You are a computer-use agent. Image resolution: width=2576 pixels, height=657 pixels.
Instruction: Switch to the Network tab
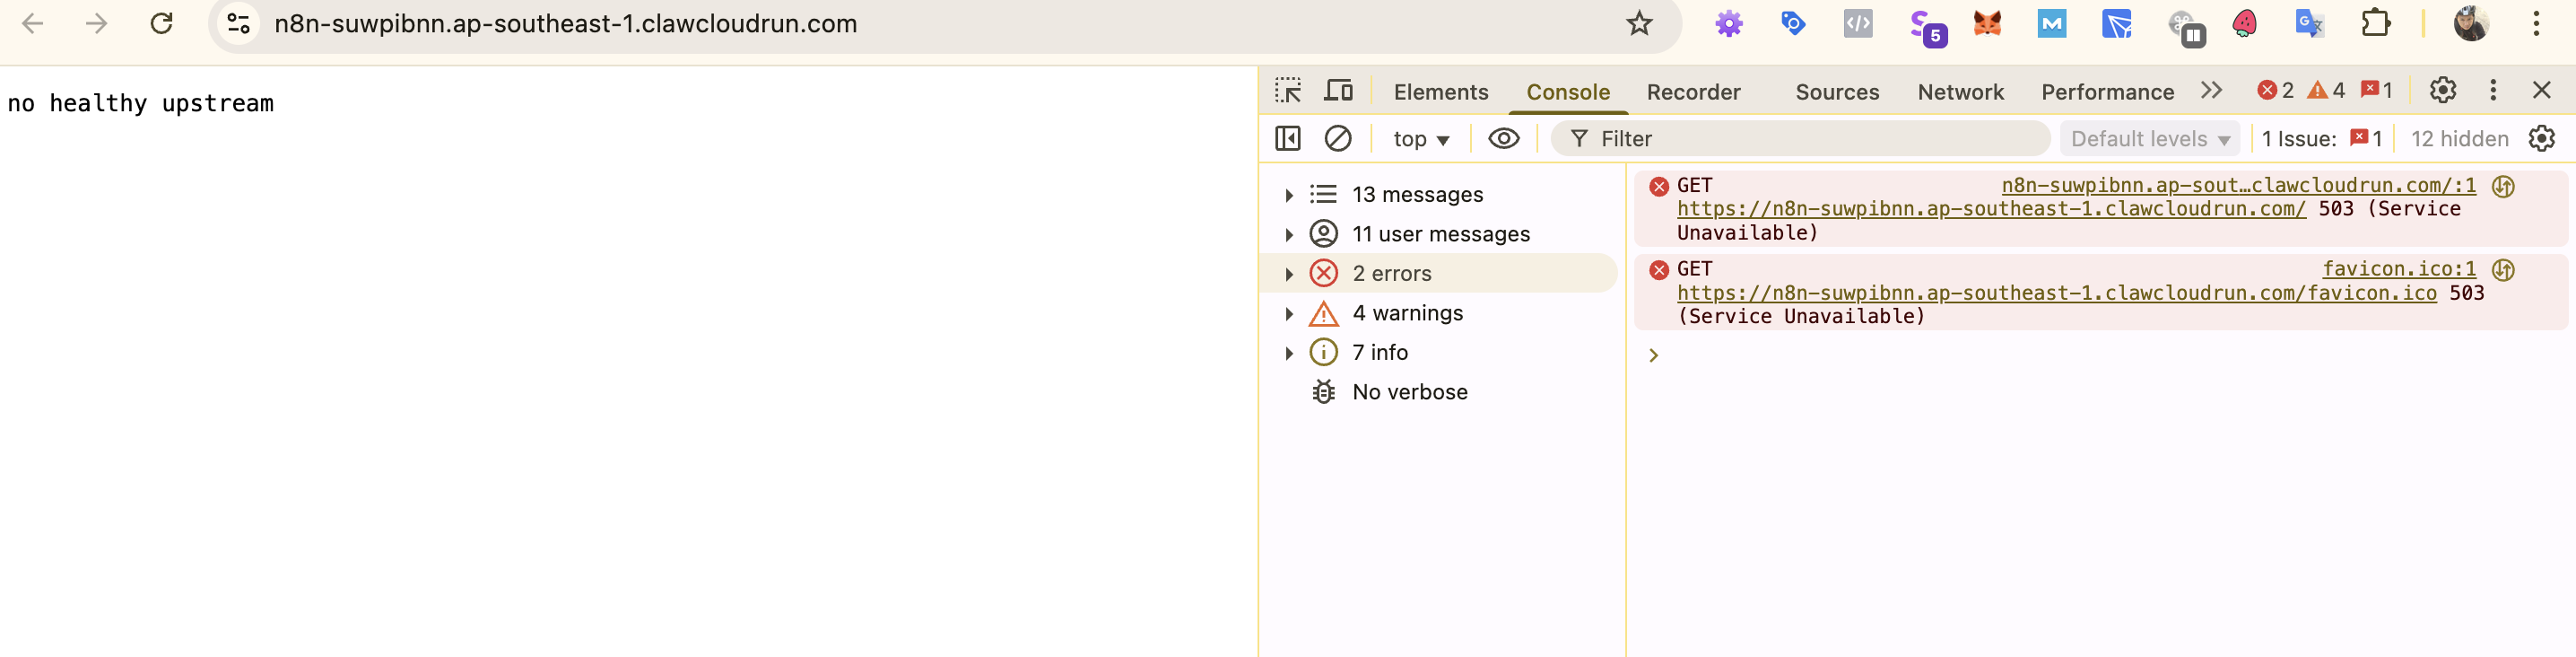[x=1960, y=92]
